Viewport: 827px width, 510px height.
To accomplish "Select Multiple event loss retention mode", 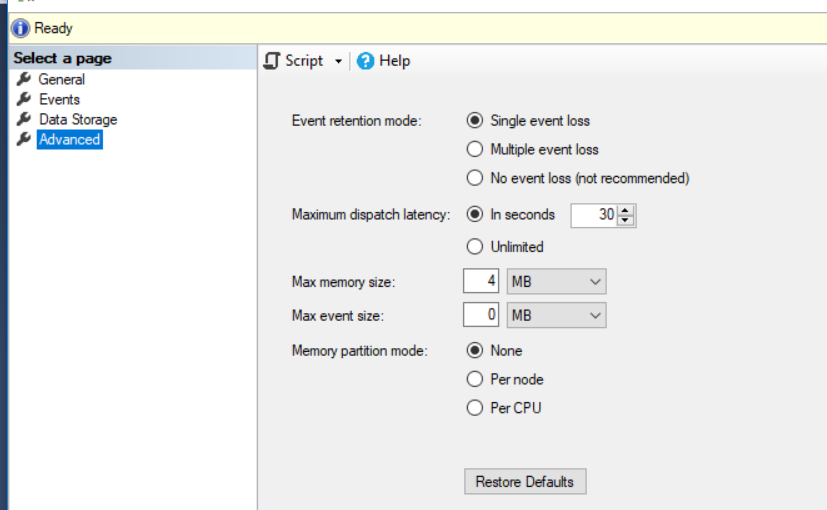I will point(476,150).
